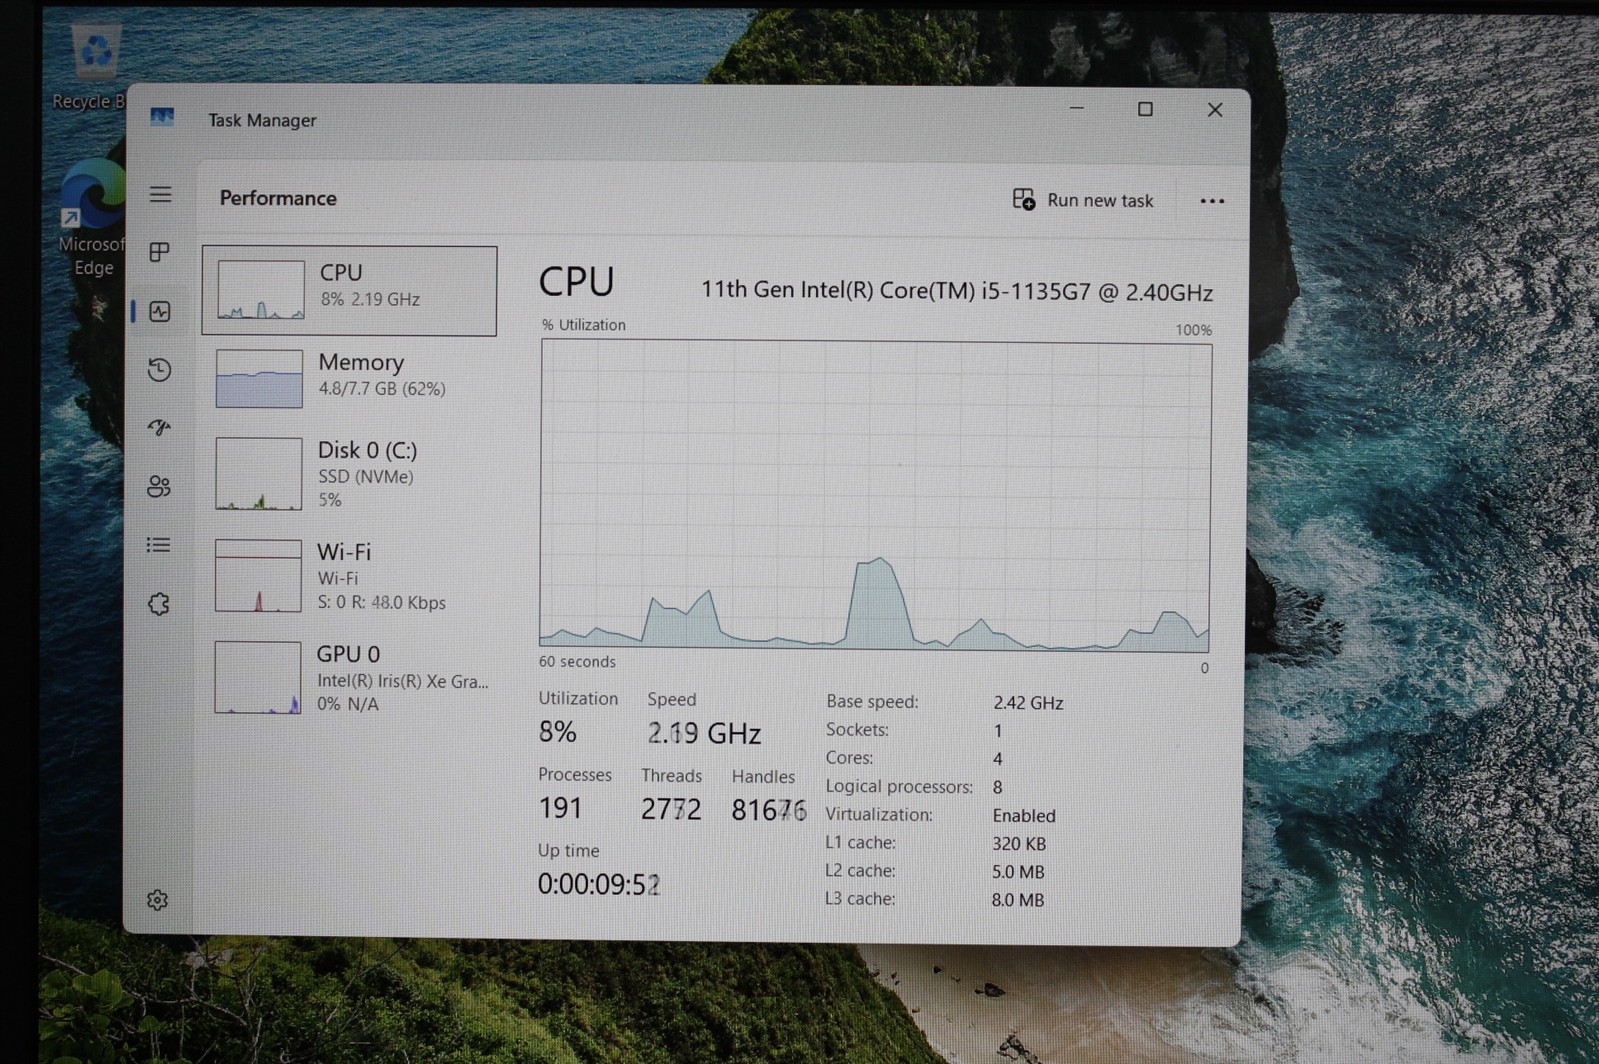Viewport: 1599px width, 1064px height.
Task: Click the processor name i5-1135G7 text
Action: coord(956,291)
